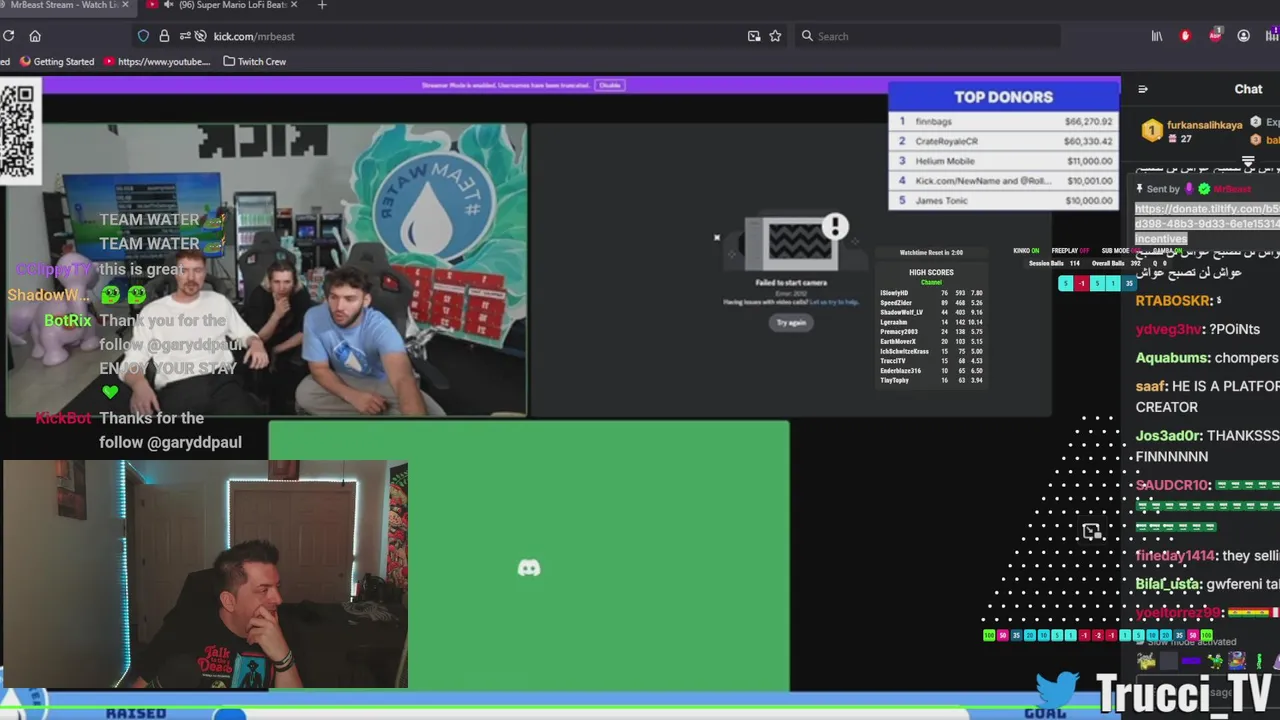The image size is (1280, 720).
Task: Click the popout miniplayer icon over Plinko board
Action: [x=1091, y=531]
